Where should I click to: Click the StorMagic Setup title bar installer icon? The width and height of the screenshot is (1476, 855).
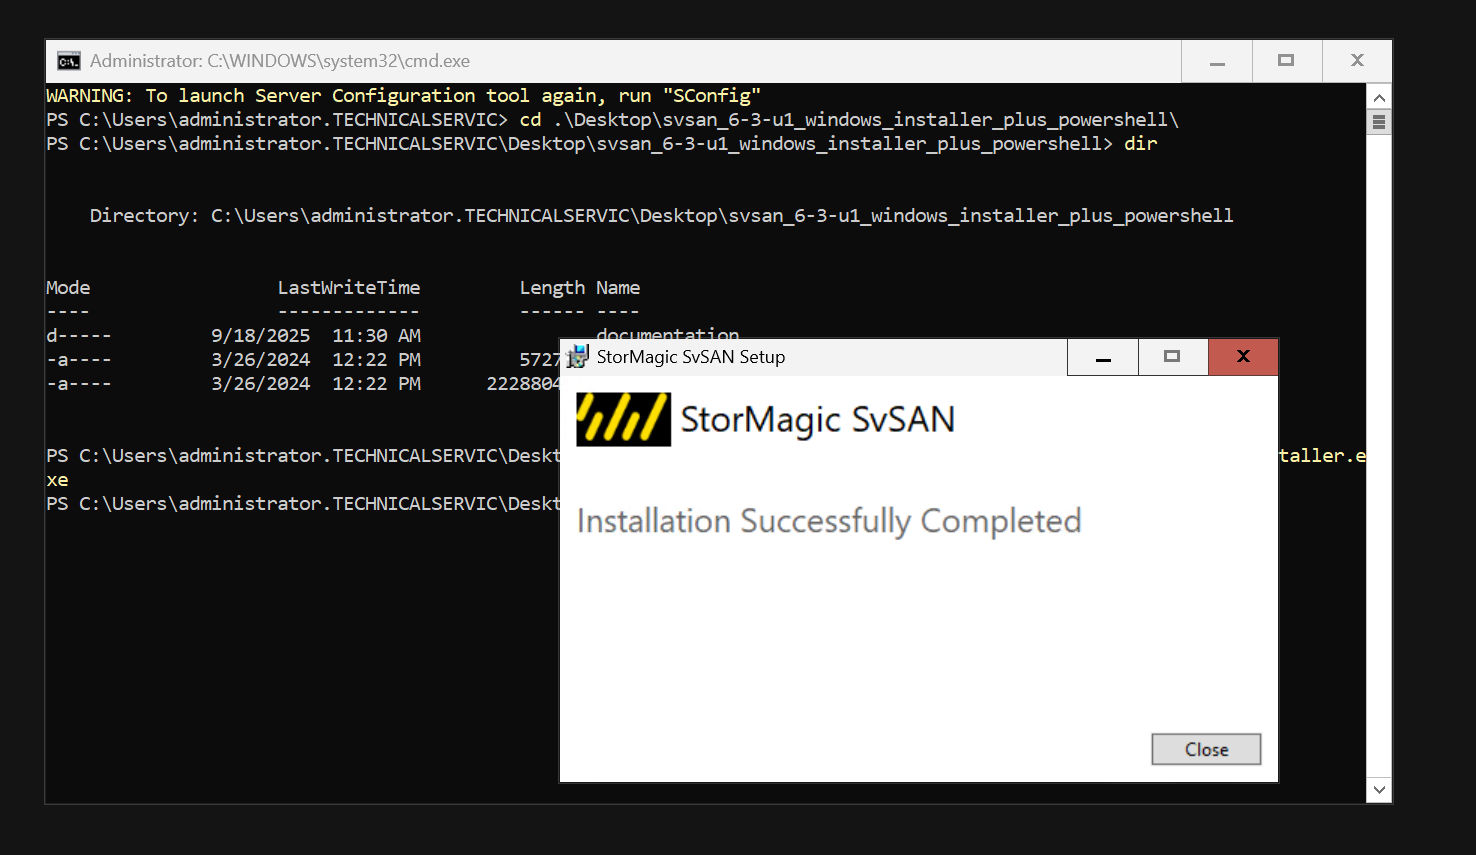578,357
